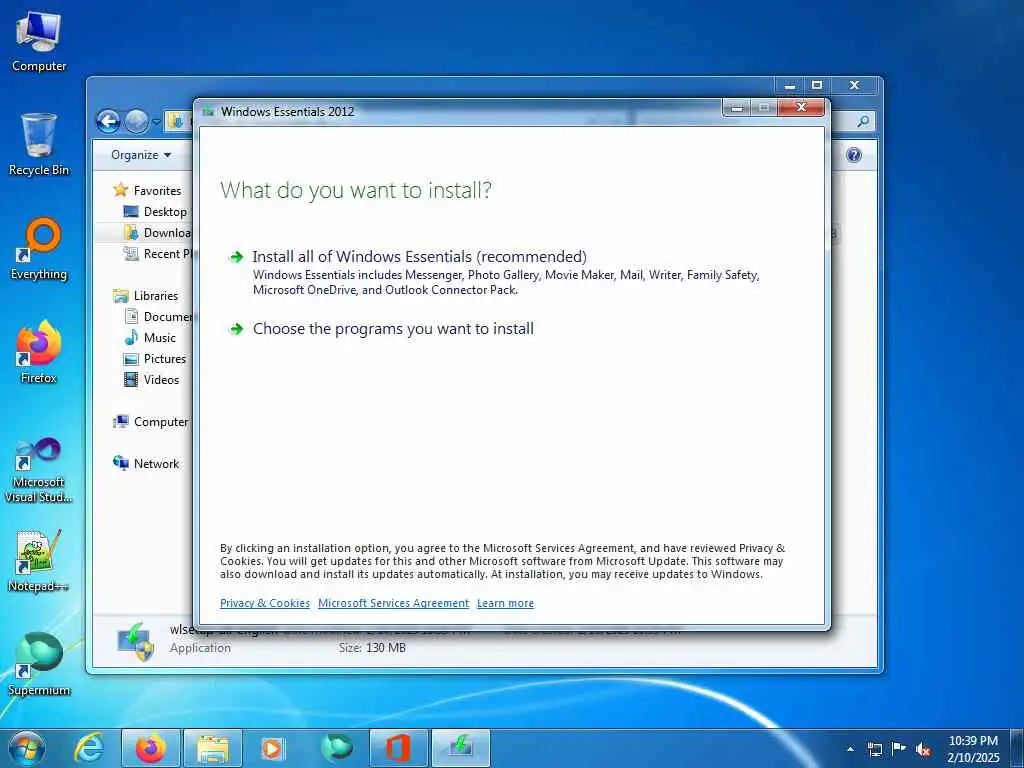The height and width of the screenshot is (768, 1024).
Task: Open the Organize menu in Explorer
Action: tap(140, 155)
